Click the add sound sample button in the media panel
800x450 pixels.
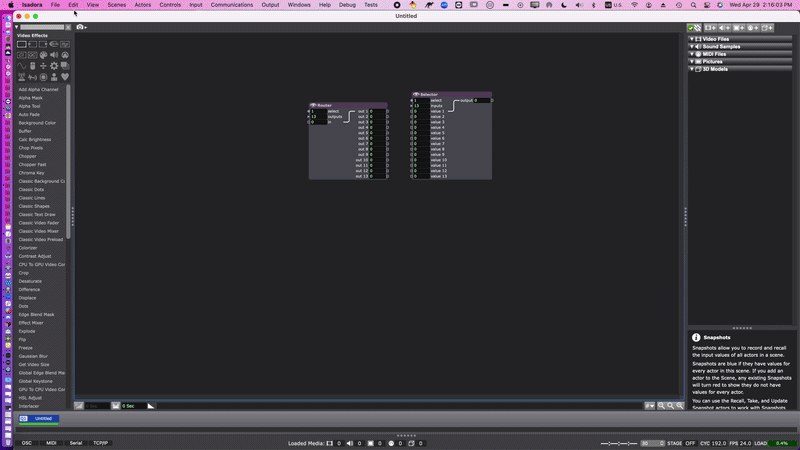(x=724, y=27)
